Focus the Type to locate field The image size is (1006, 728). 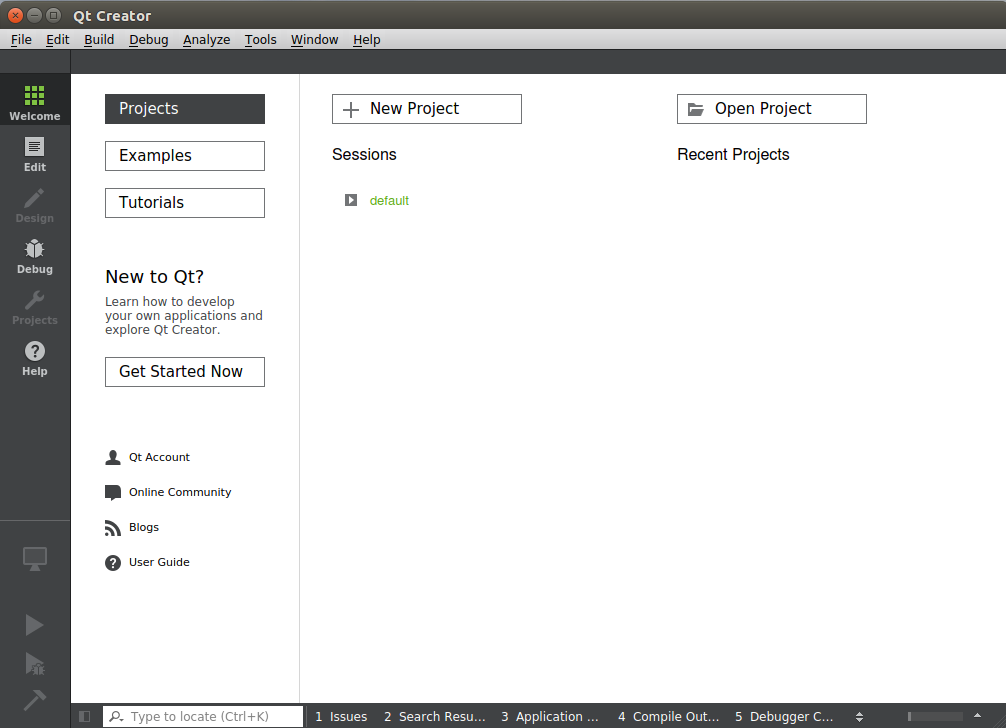pyautogui.click(x=203, y=716)
